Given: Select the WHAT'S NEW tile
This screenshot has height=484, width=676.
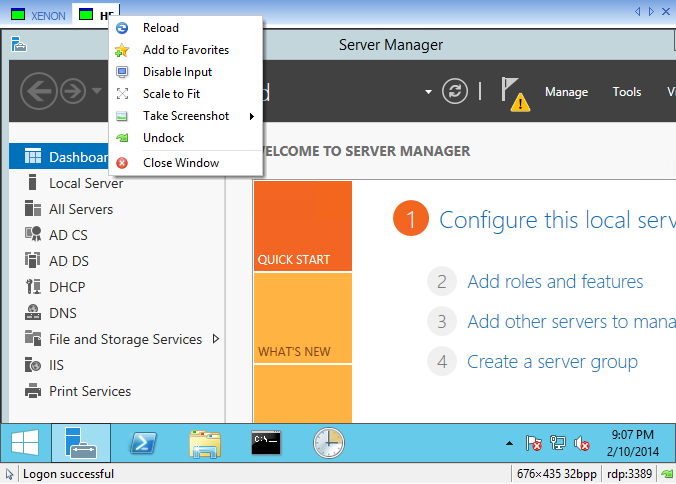Looking at the screenshot, I should (303, 318).
